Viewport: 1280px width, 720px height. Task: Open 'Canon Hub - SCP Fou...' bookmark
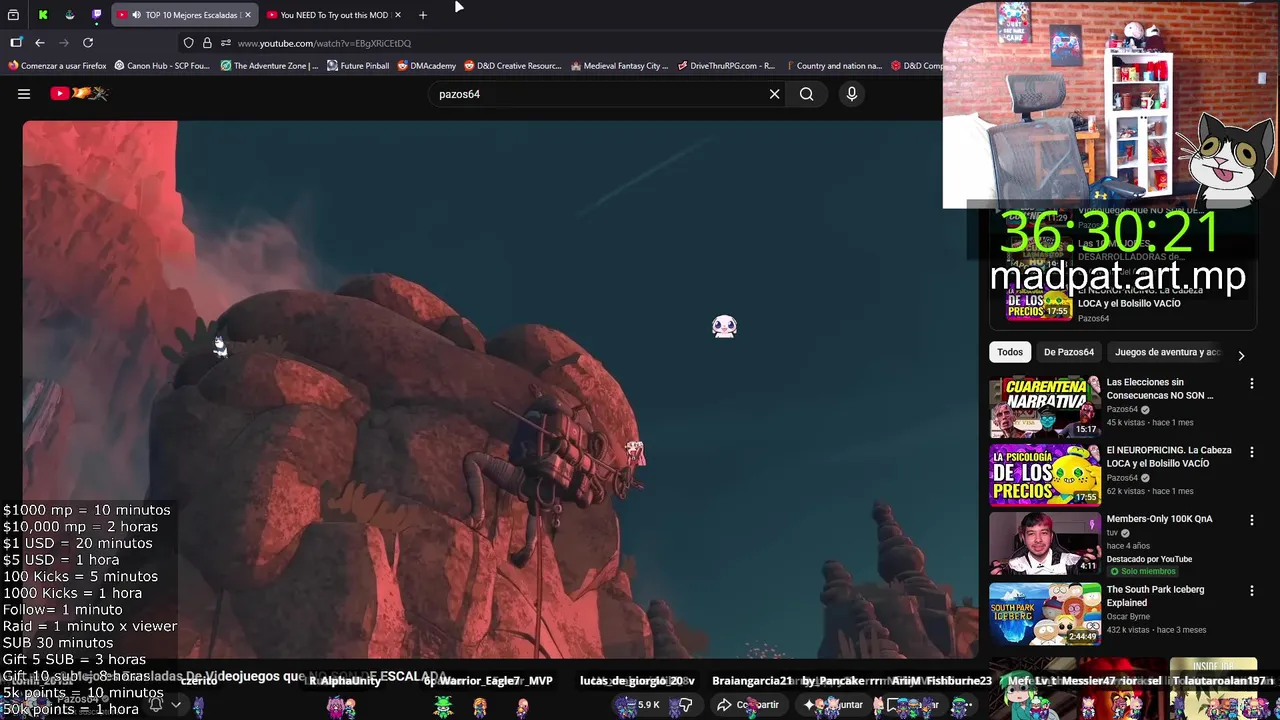[162, 66]
